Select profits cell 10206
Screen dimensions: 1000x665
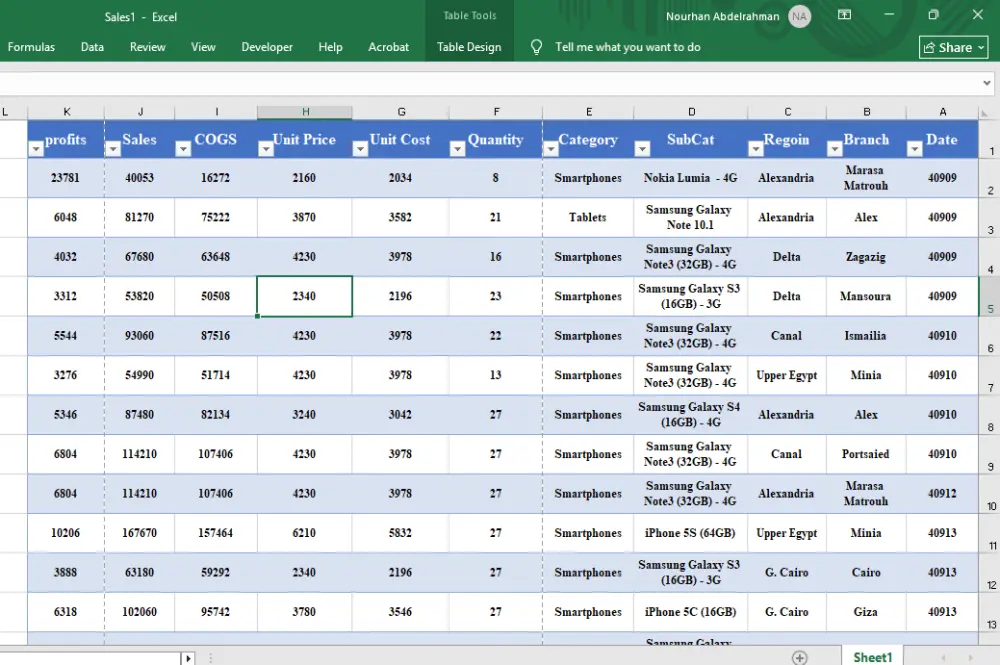[x=66, y=533]
